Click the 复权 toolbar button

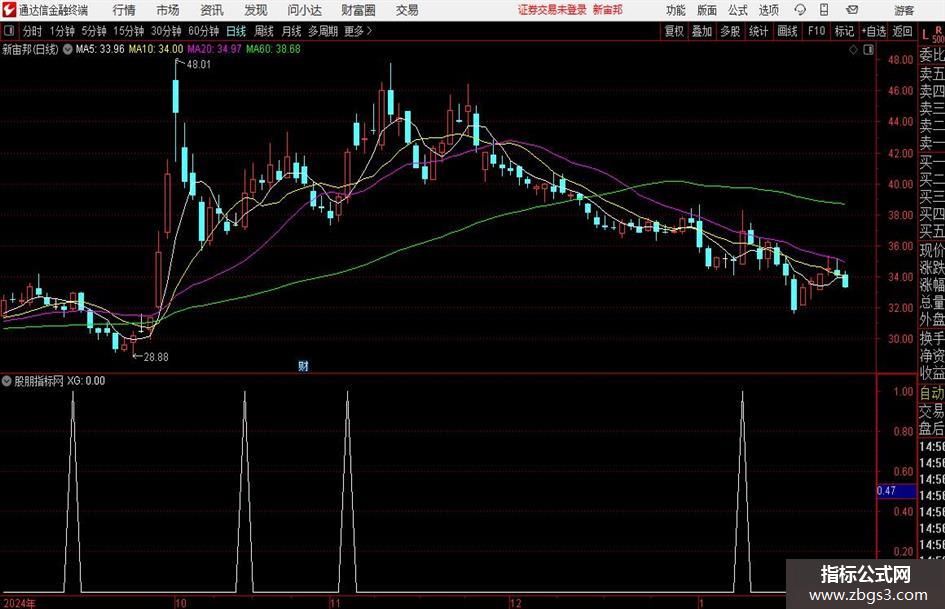[x=674, y=31]
